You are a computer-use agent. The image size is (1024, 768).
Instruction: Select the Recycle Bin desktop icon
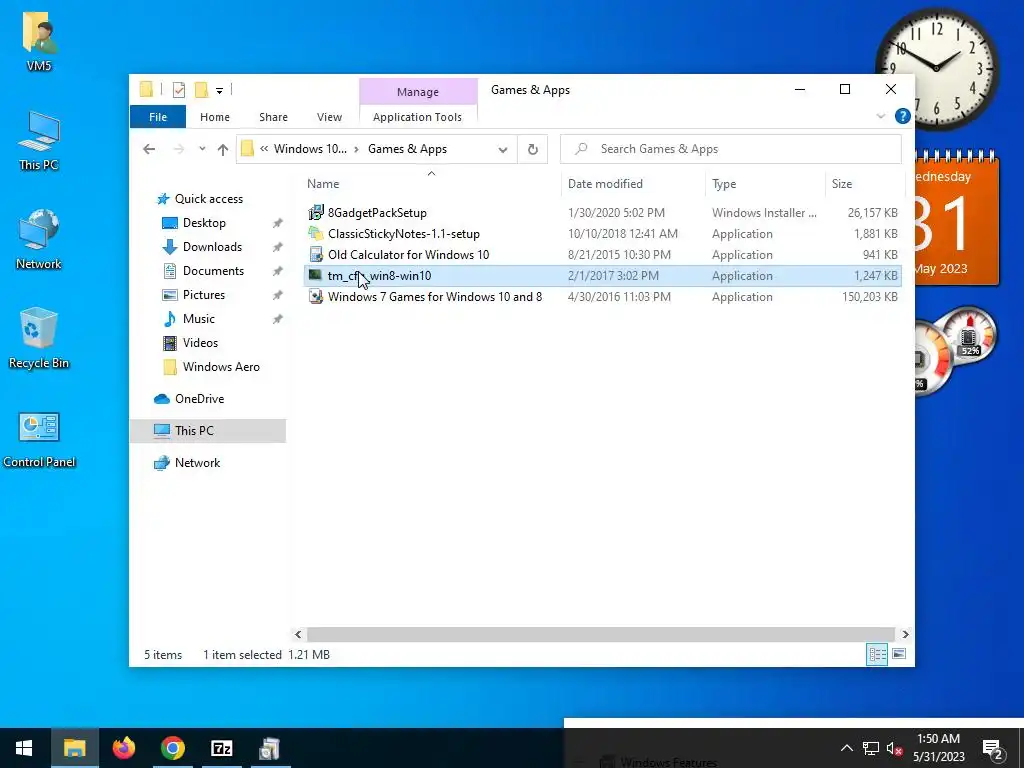tap(39, 338)
